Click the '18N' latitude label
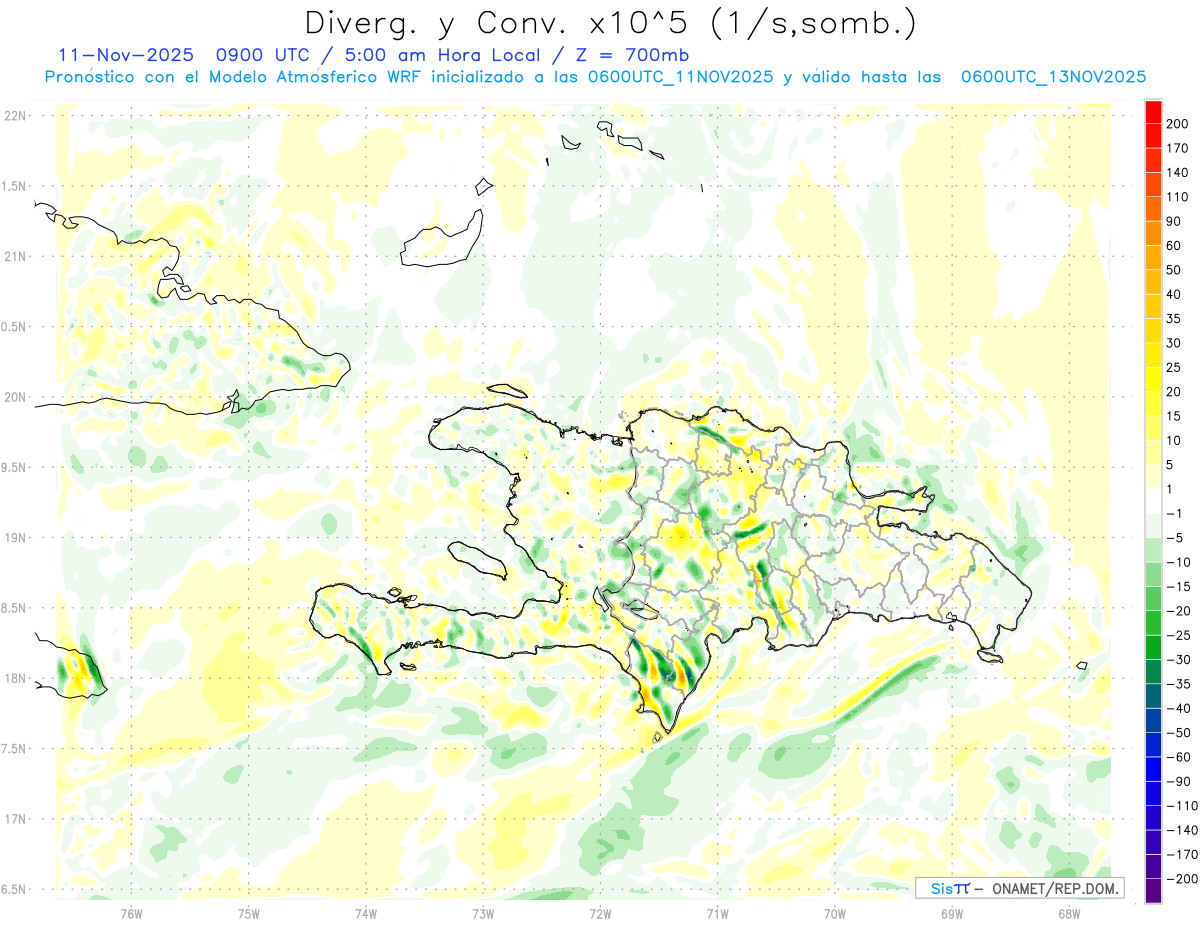The width and height of the screenshot is (1200, 927). pyautogui.click(x=14, y=678)
